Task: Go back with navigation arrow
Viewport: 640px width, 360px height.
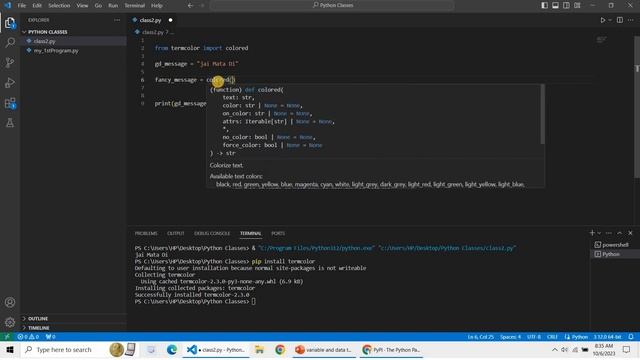Action: (x=190, y=5)
